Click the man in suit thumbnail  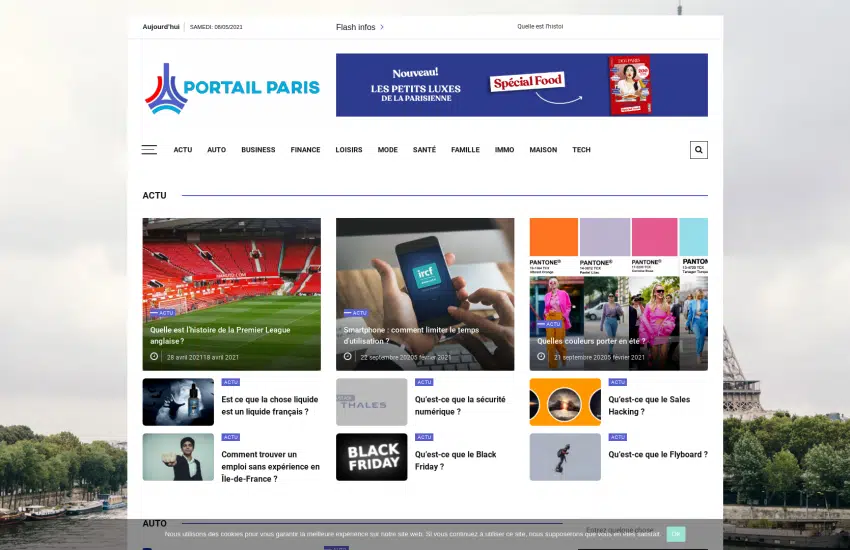[x=178, y=457]
